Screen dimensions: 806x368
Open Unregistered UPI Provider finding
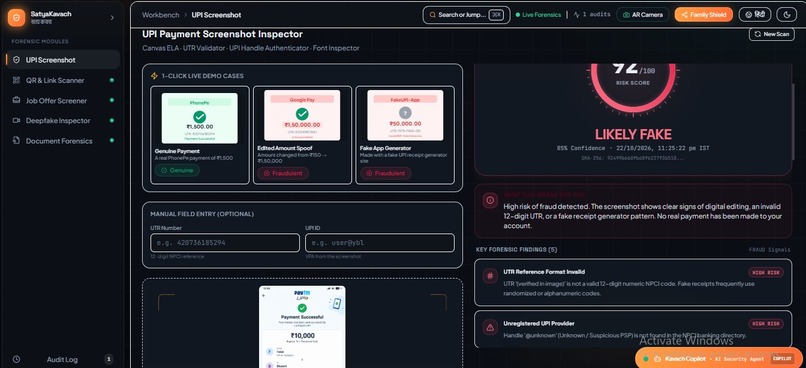(633, 329)
